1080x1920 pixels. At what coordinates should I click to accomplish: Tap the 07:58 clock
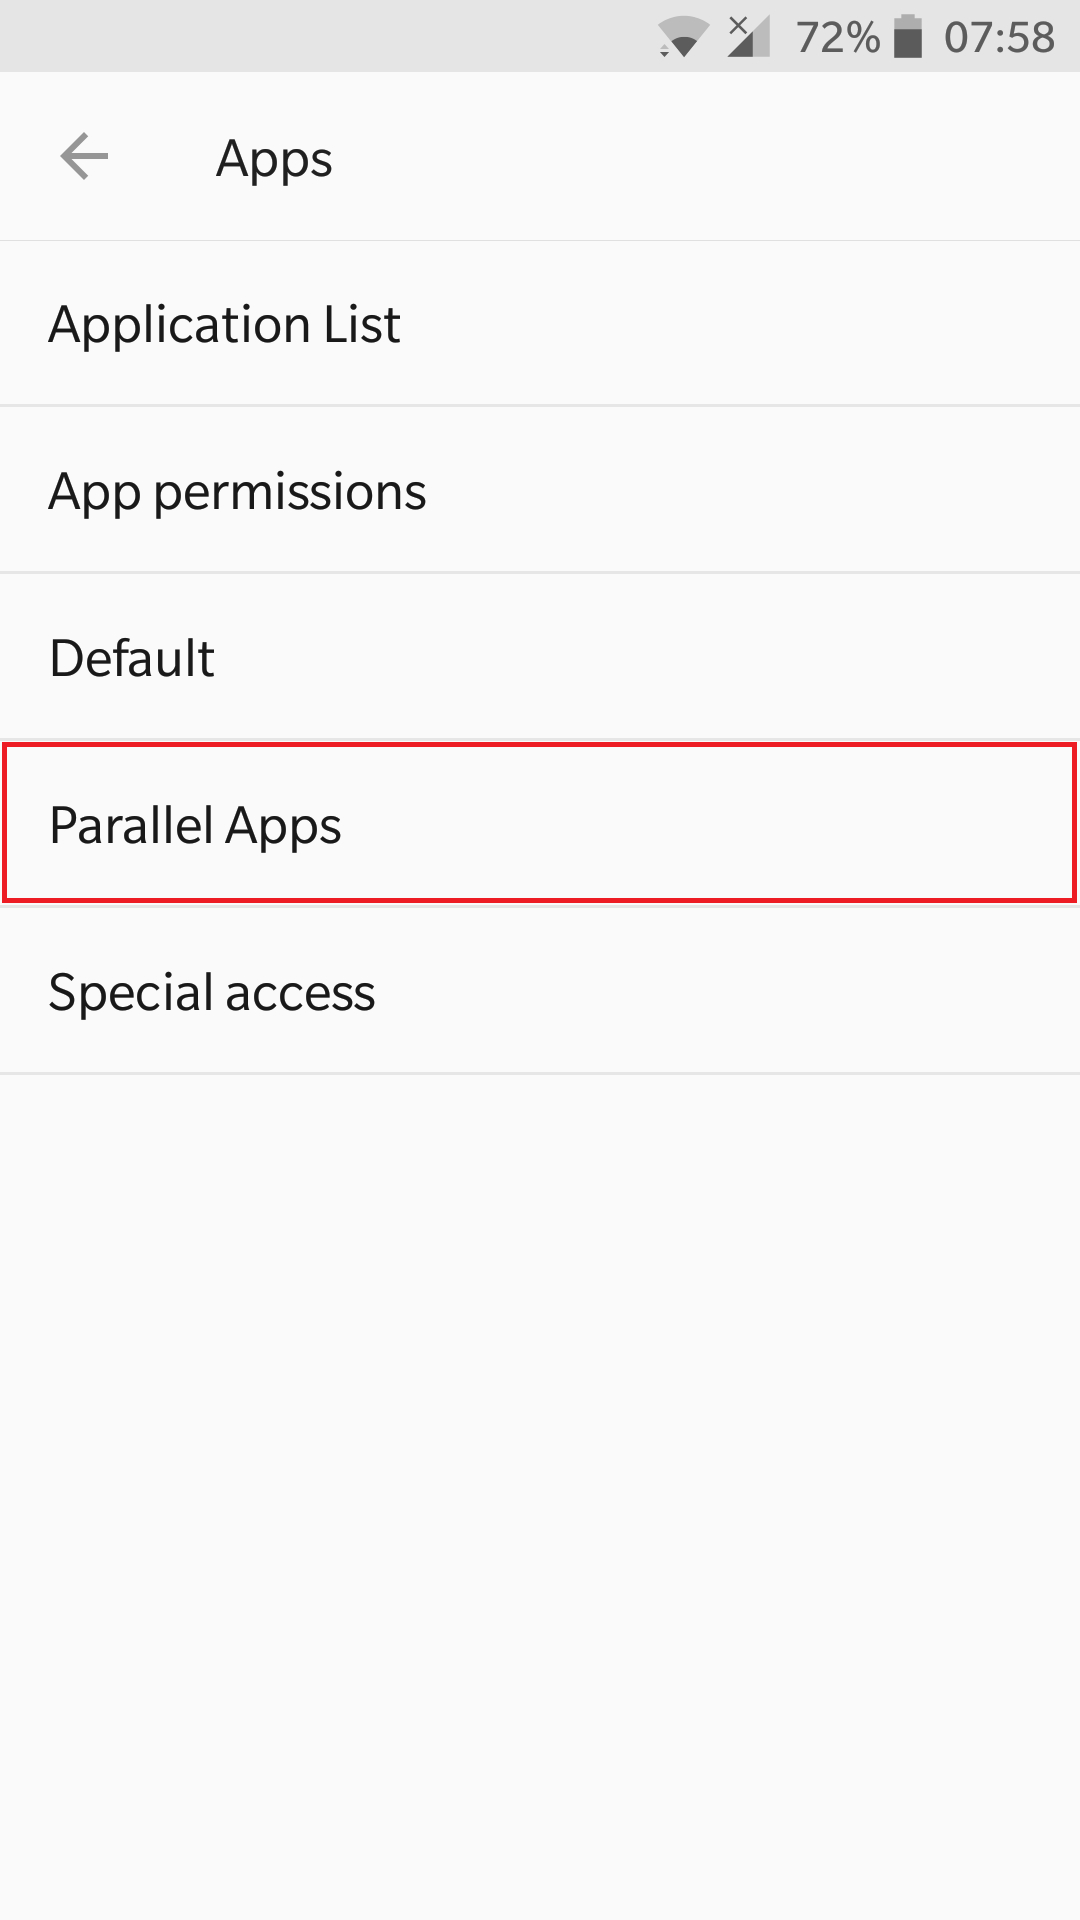[999, 38]
